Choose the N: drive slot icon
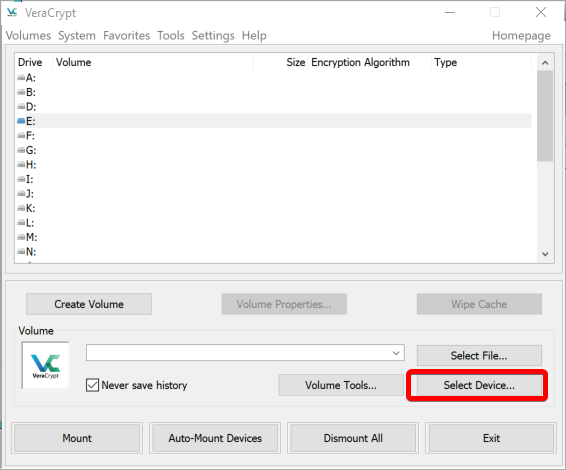 21,252
